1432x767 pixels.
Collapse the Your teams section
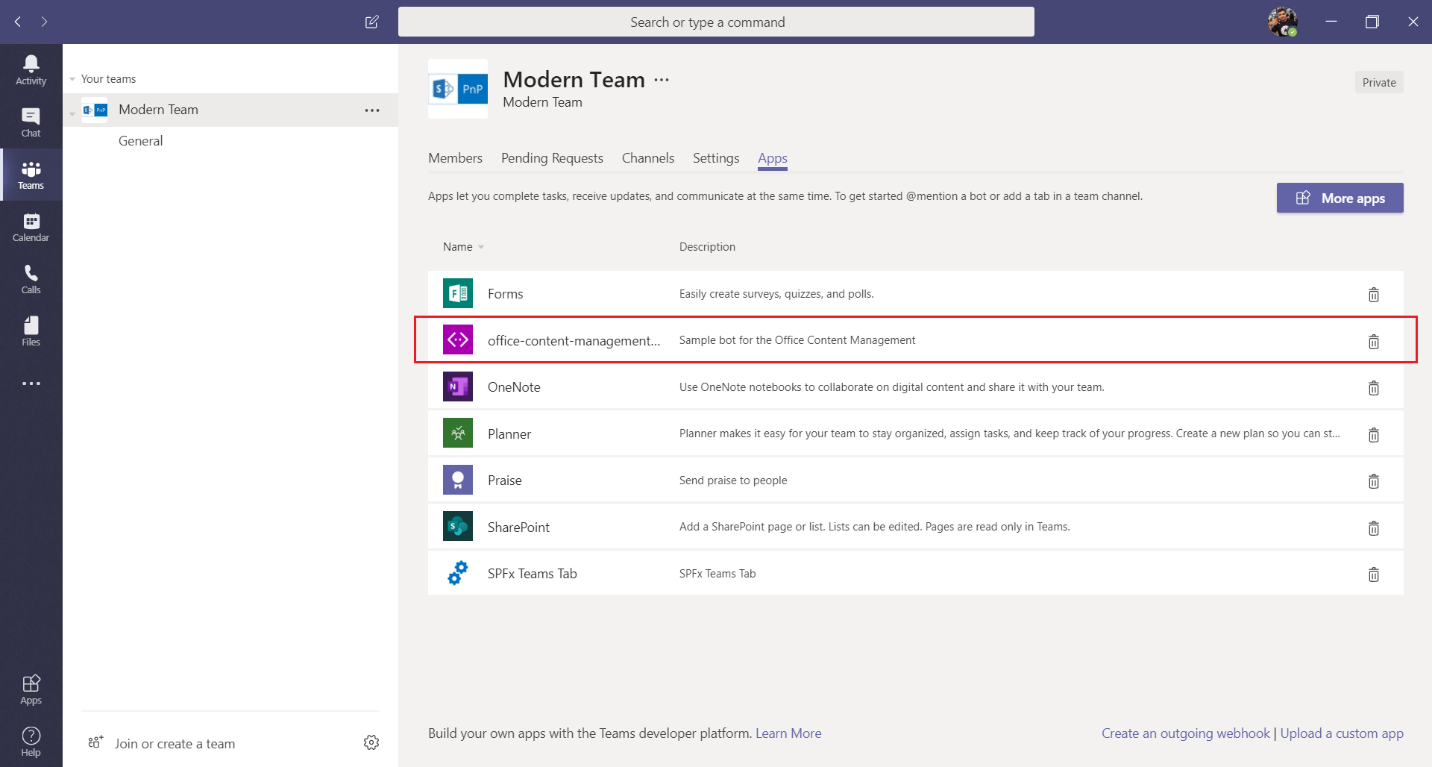tap(73, 79)
